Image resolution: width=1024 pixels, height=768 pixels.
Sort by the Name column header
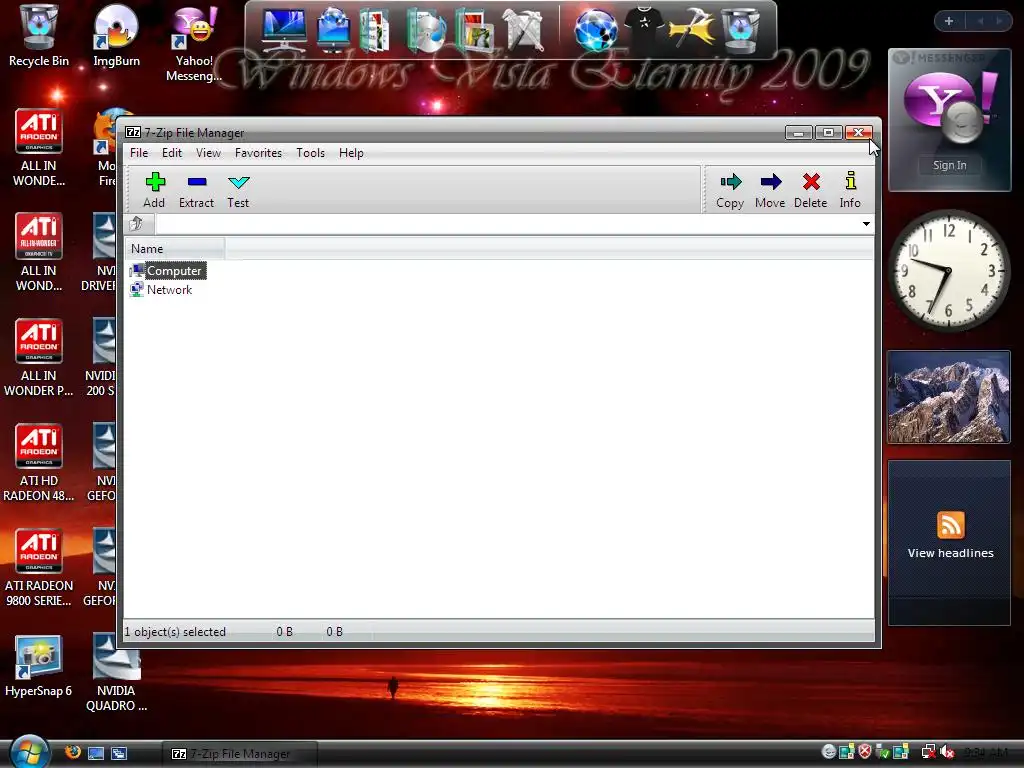(174, 249)
